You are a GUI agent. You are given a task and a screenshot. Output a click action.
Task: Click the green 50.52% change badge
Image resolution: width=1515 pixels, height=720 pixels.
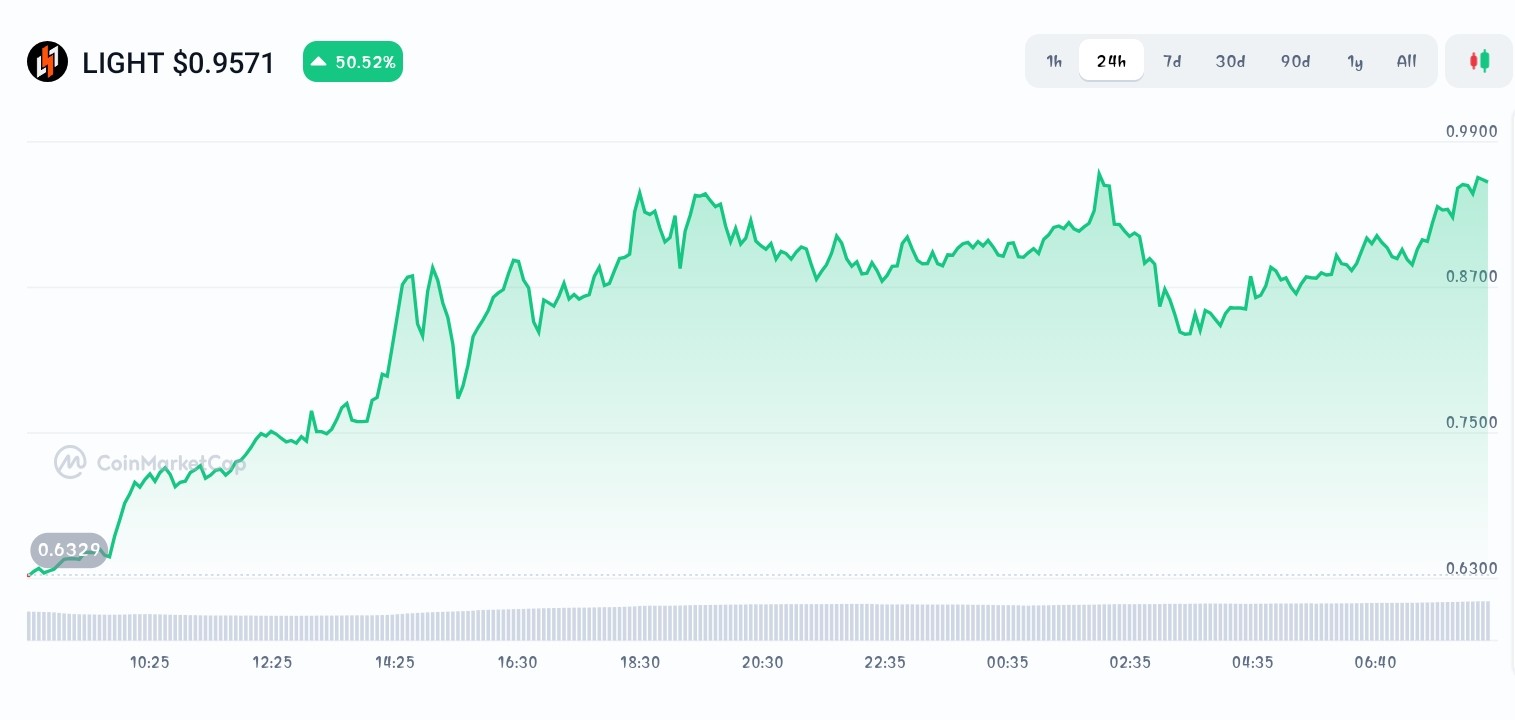353,62
